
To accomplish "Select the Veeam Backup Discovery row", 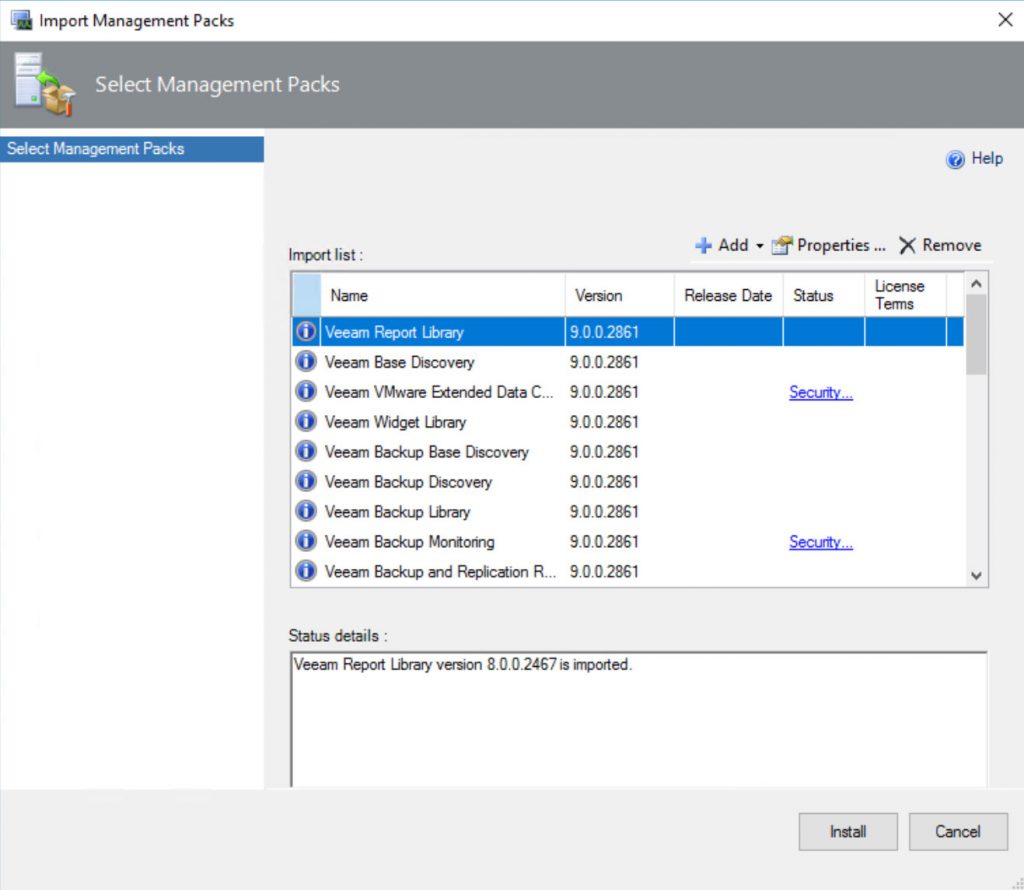I will click(628, 482).
